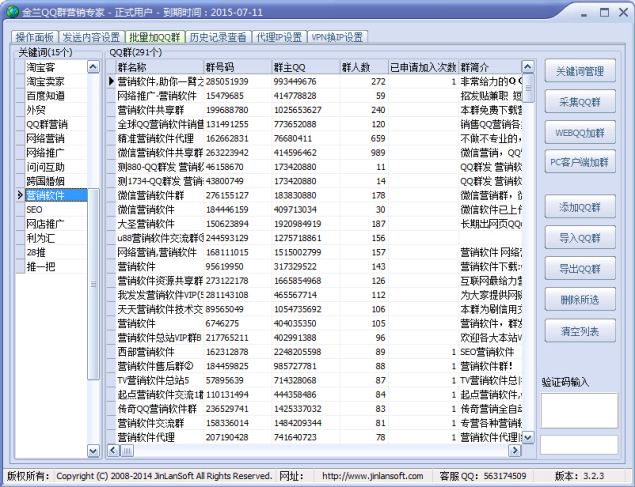
Task: Open the VPN换IP设置 tab
Action: 337,37
